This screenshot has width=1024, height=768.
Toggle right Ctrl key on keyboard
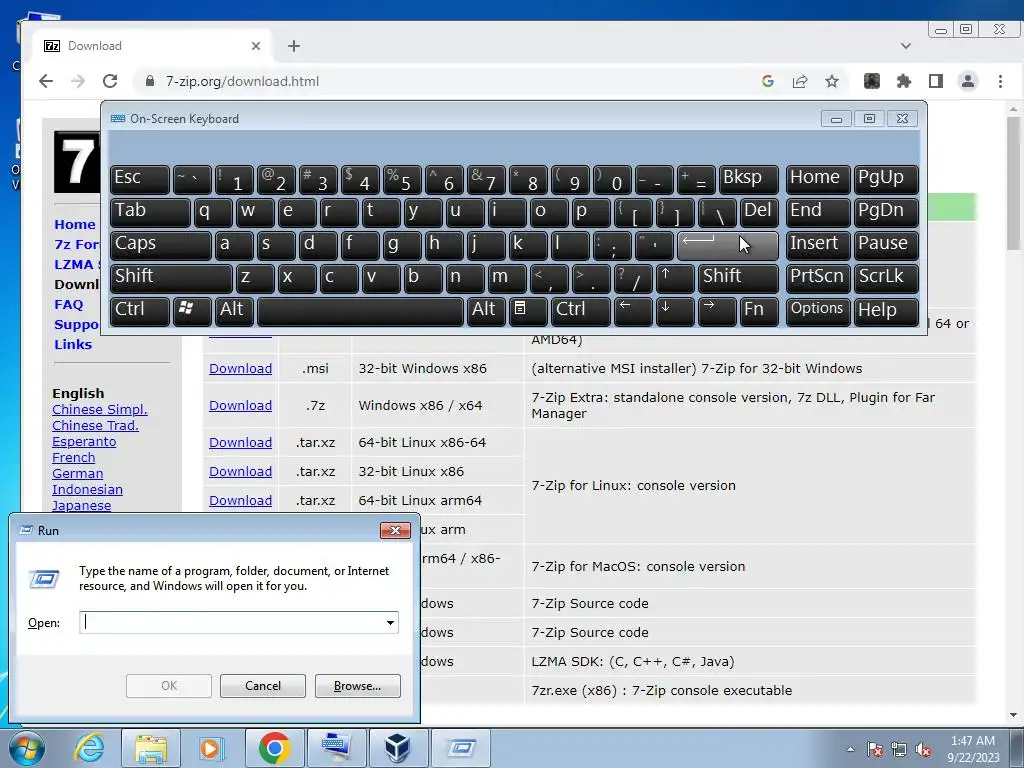pos(581,310)
